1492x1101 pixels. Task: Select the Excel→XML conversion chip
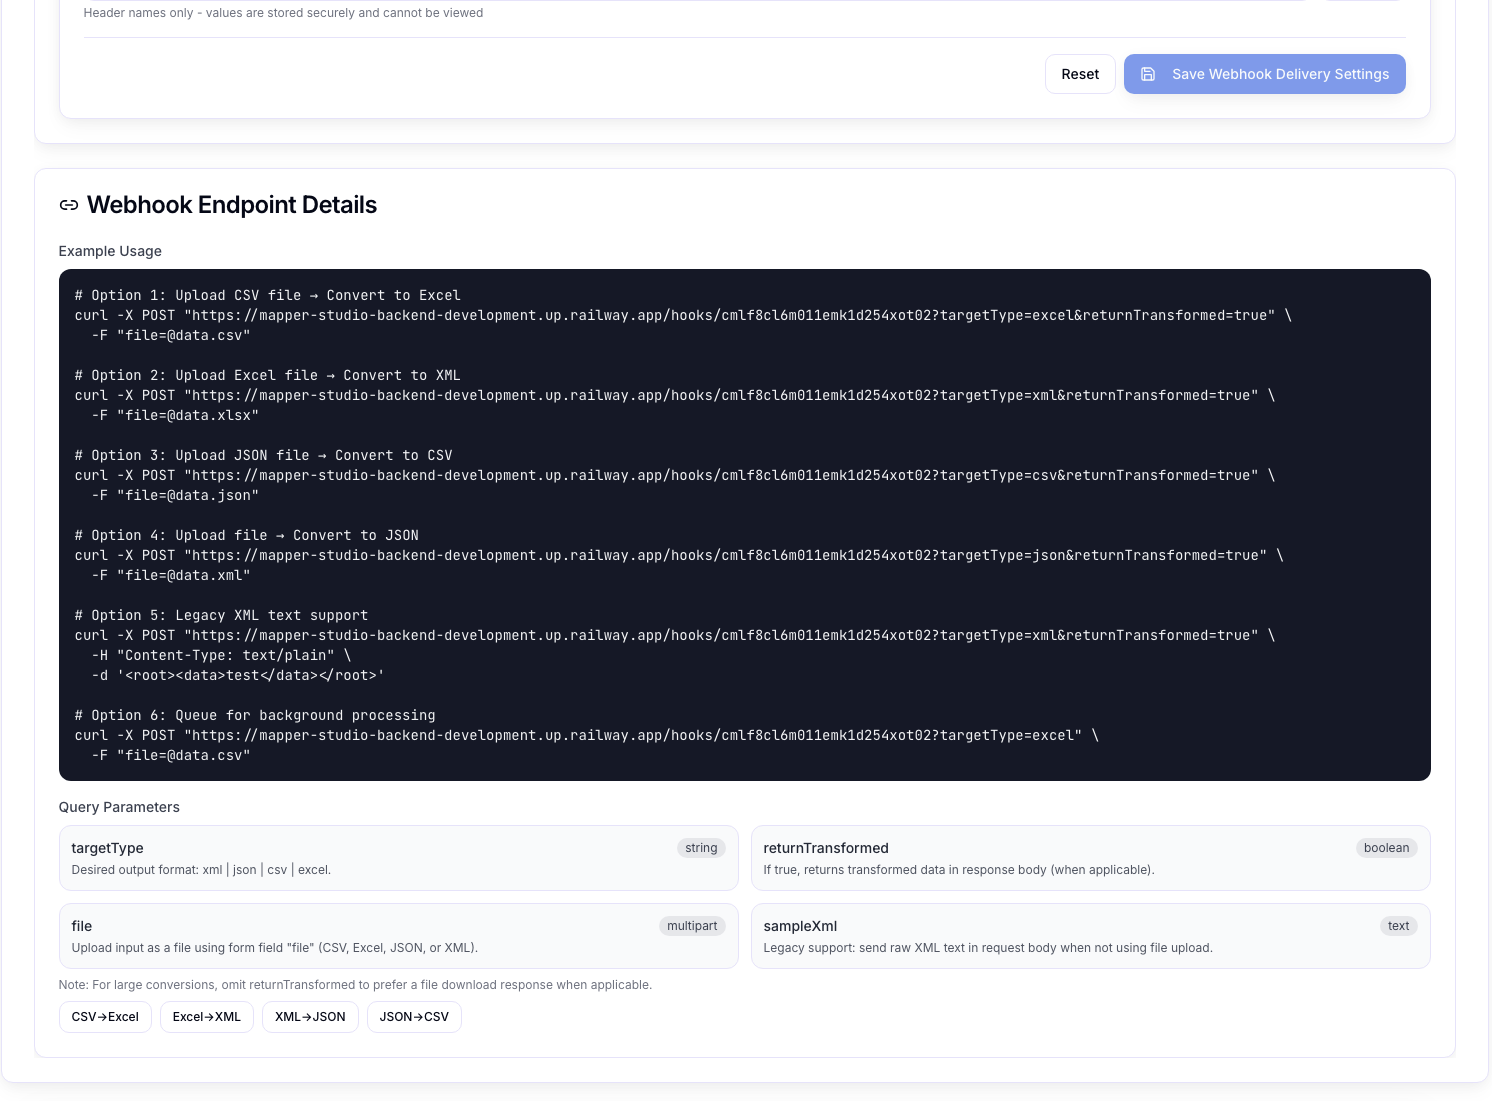pyautogui.click(x=207, y=1016)
